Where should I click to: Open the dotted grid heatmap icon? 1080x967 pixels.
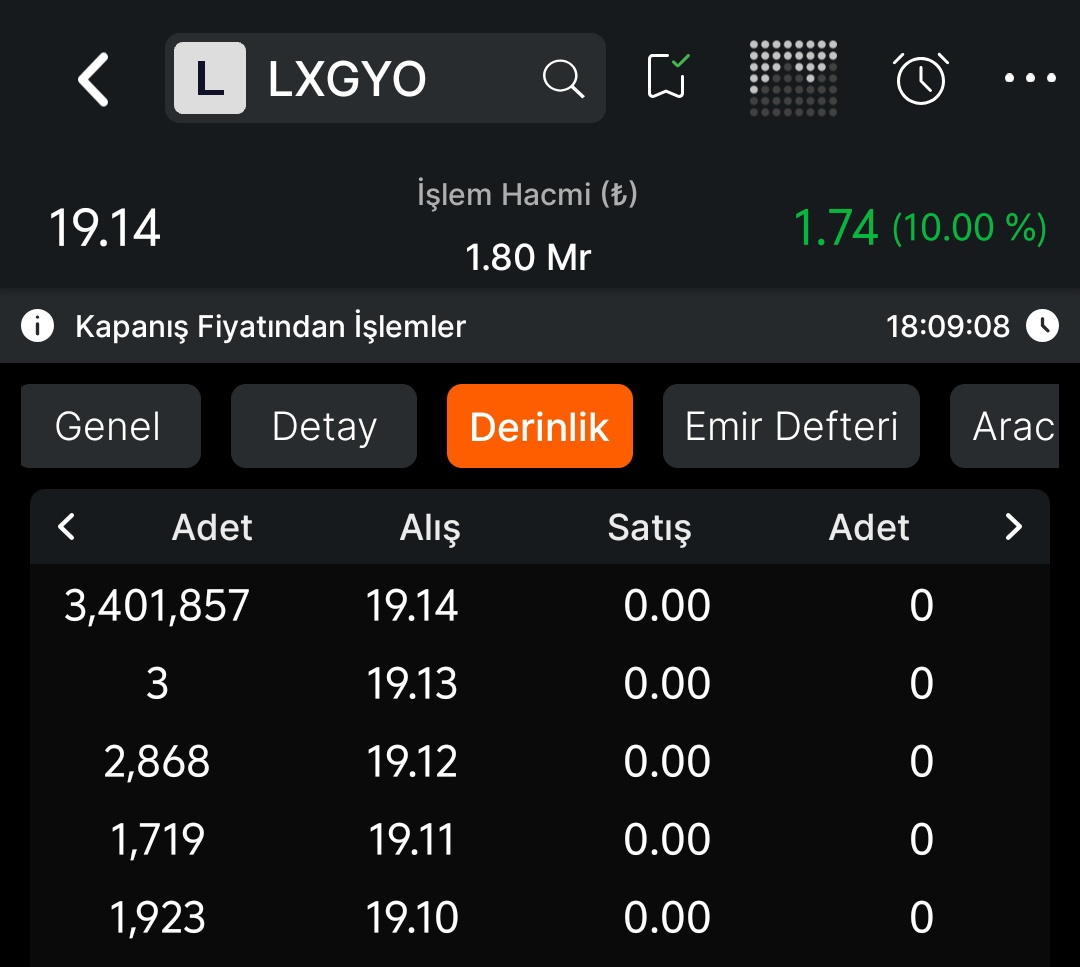(x=793, y=78)
